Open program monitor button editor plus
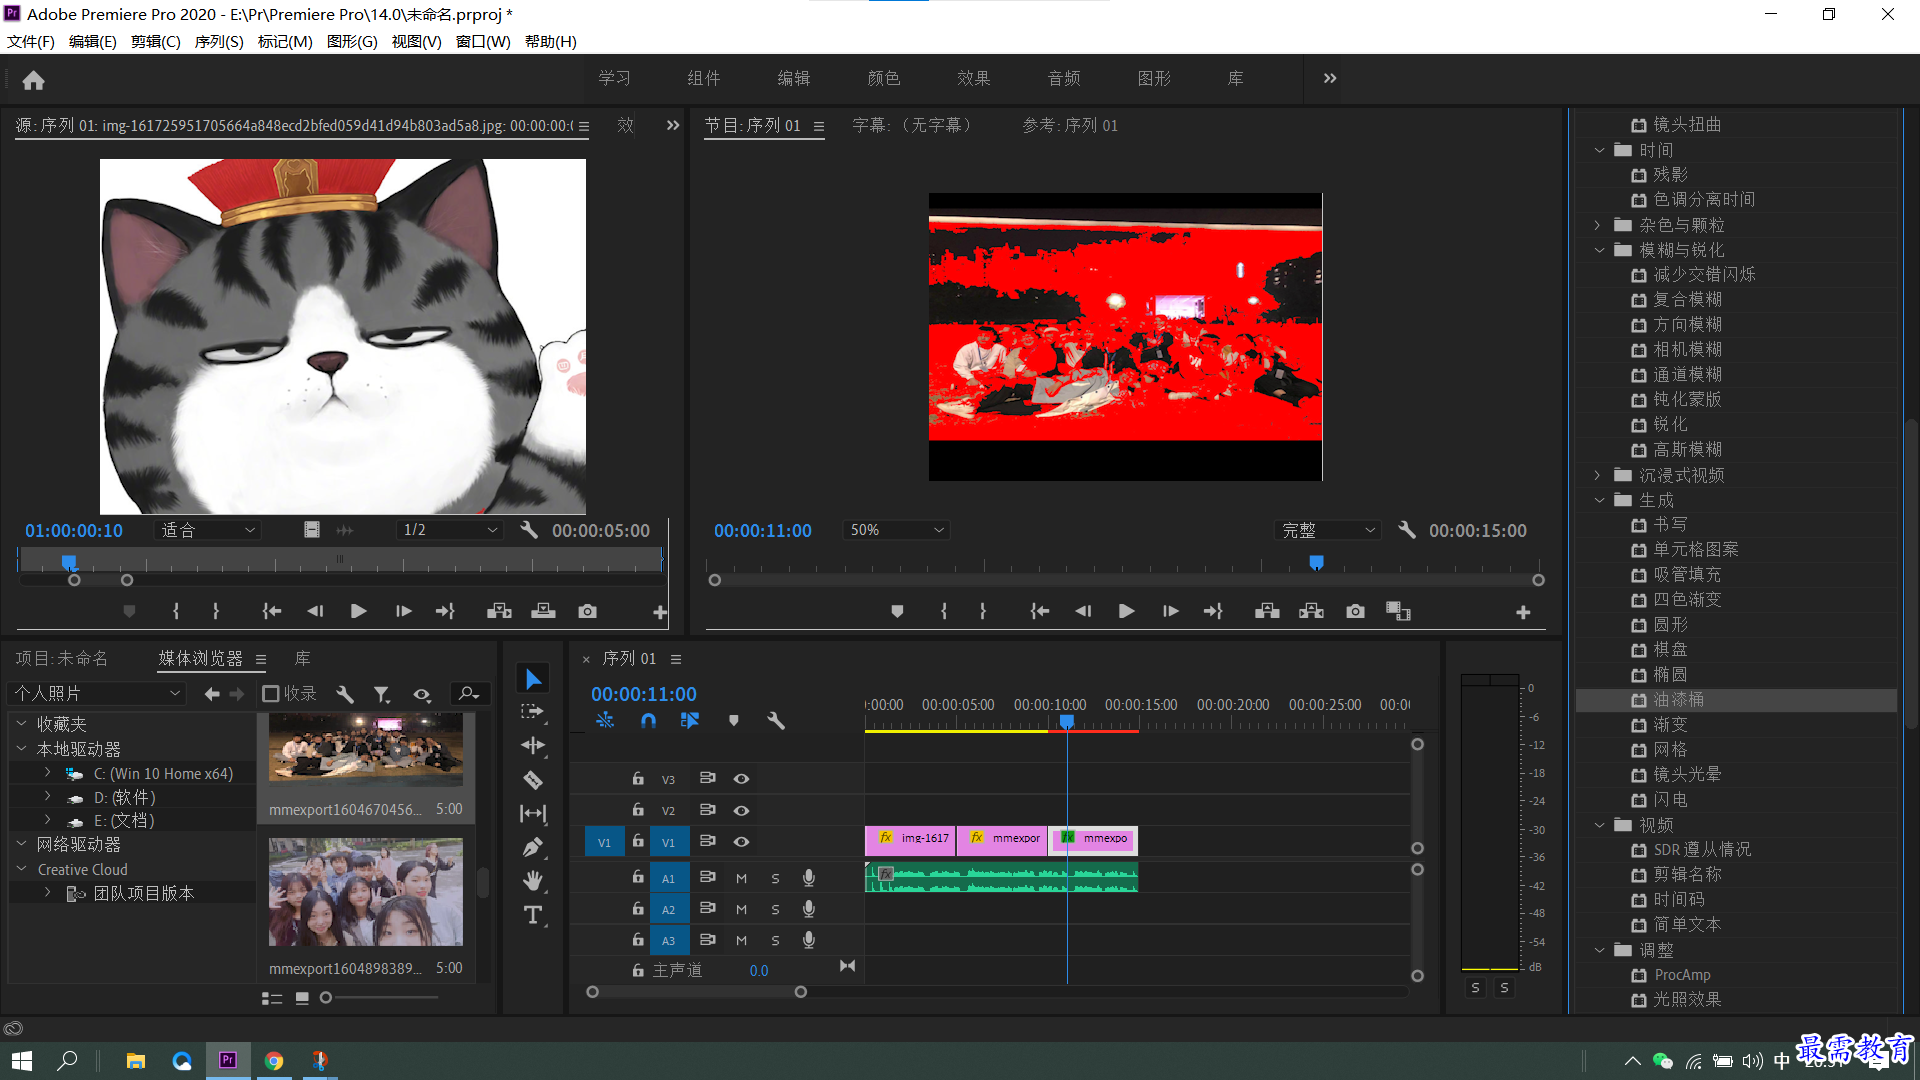 (1523, 612)
